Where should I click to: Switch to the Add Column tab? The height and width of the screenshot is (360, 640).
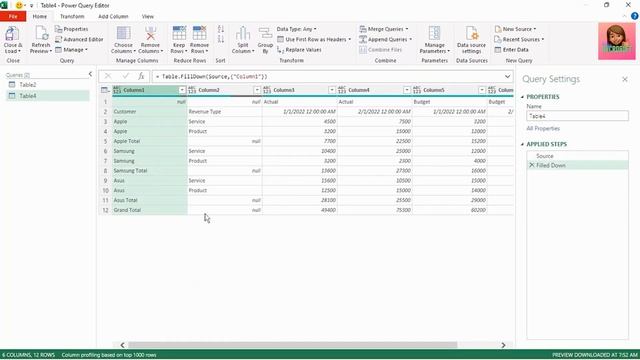113,16
